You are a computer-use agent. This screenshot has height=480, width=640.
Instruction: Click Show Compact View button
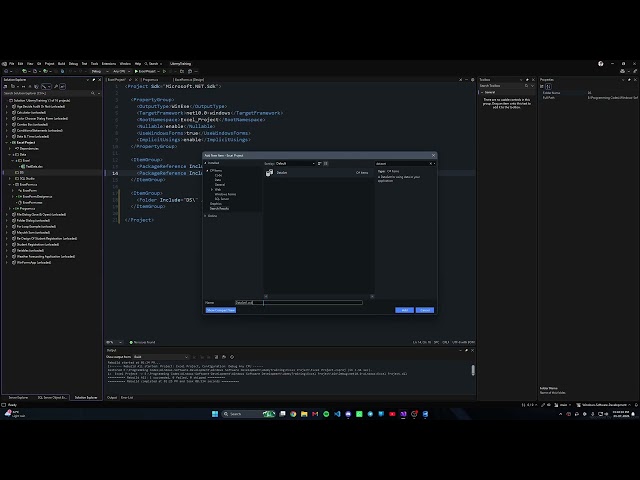[221, 310]
